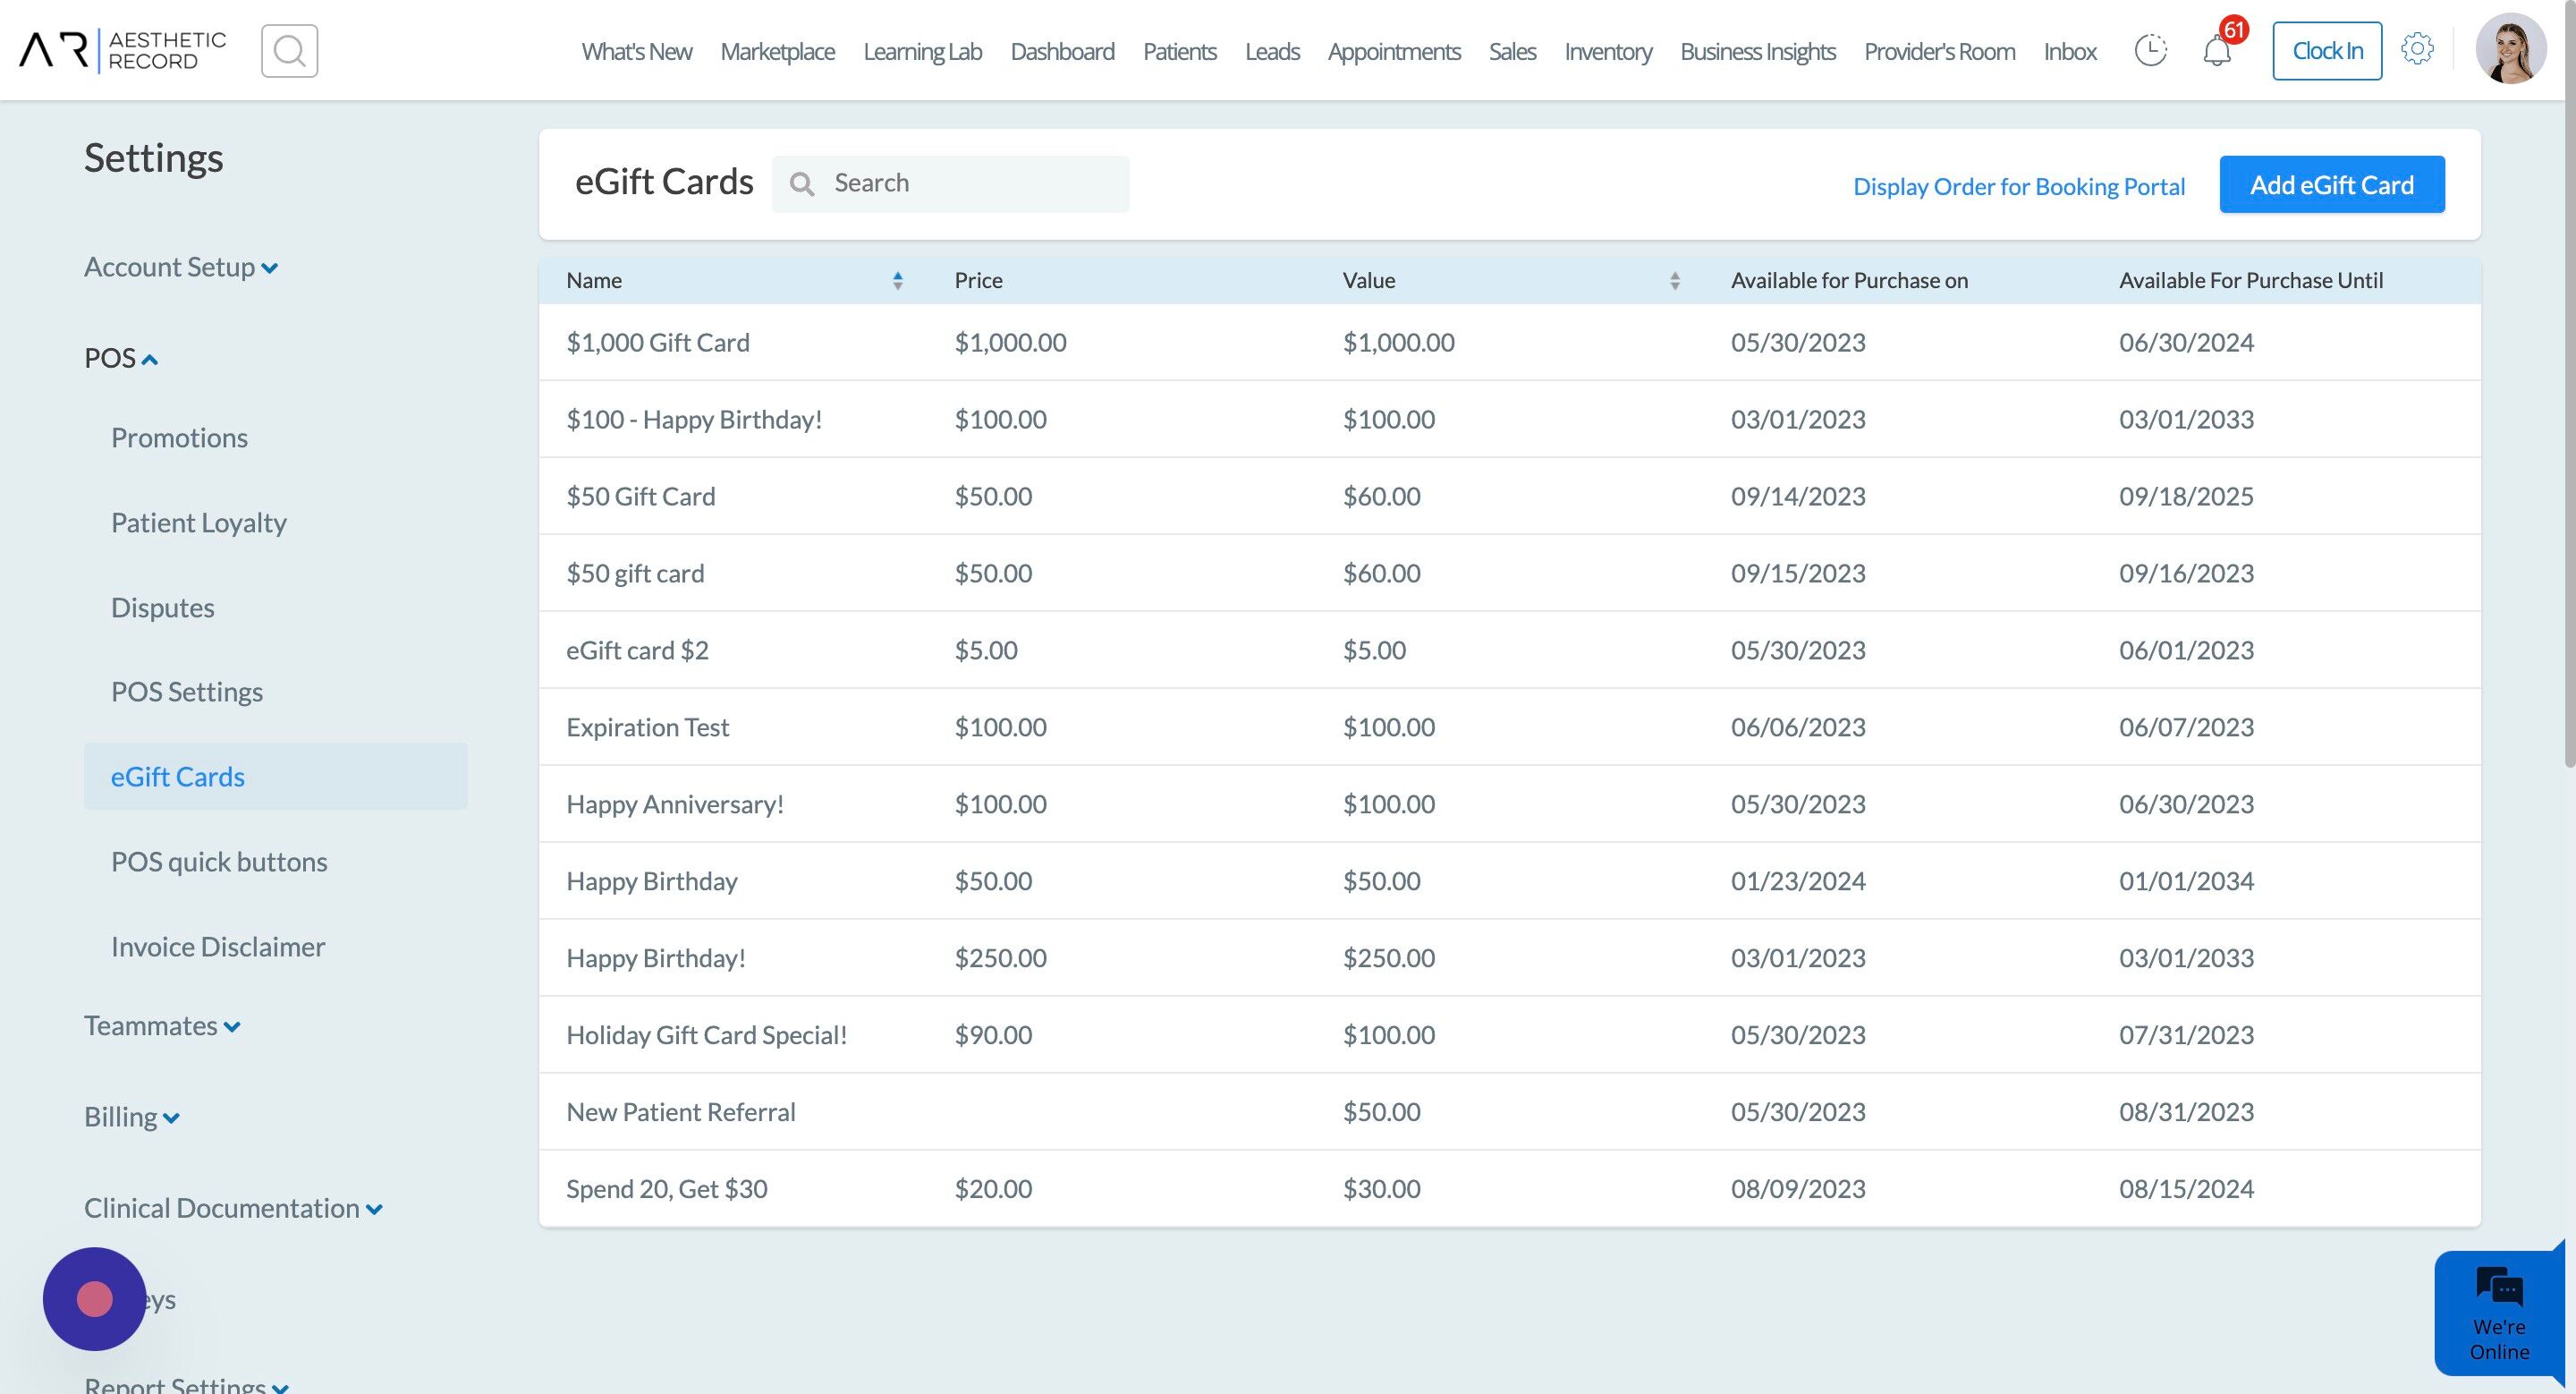Open Business Insights menu item
The image size is (2576, 1394).
(1757, 51)
